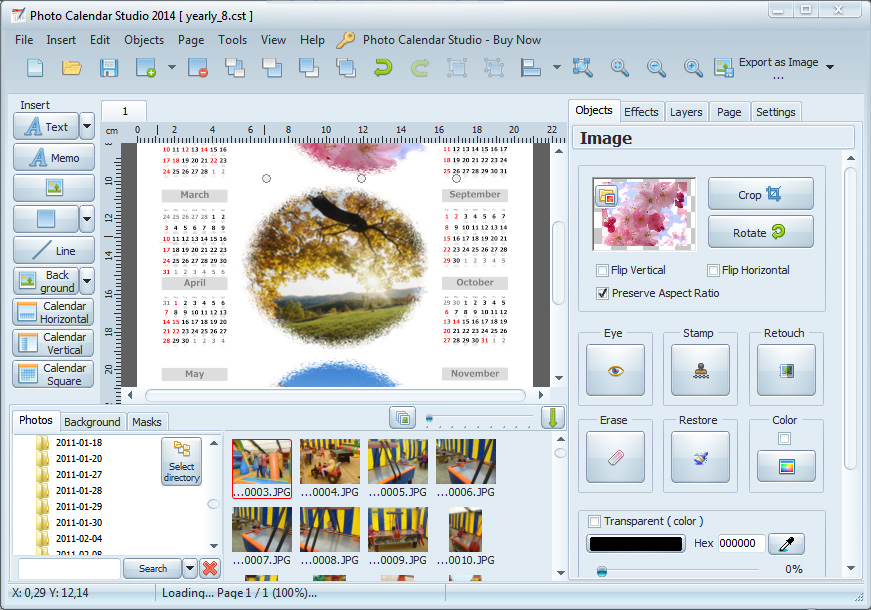Click the Select directory button

click(x=181, y=462)
